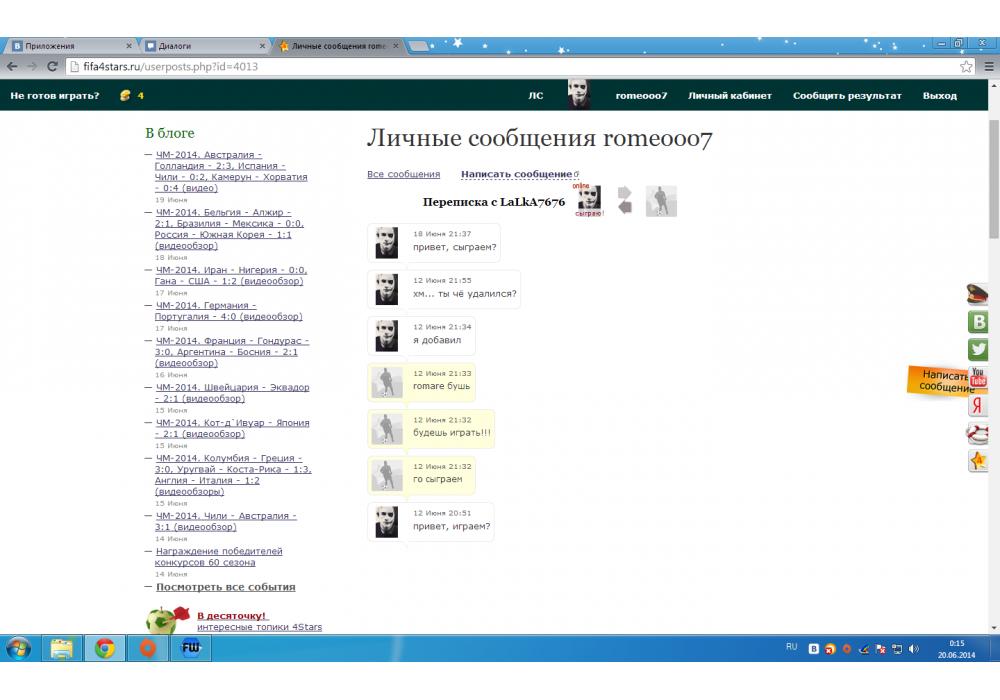
Task: Click the page vertical scrollbar
Action: click(993, 190)
